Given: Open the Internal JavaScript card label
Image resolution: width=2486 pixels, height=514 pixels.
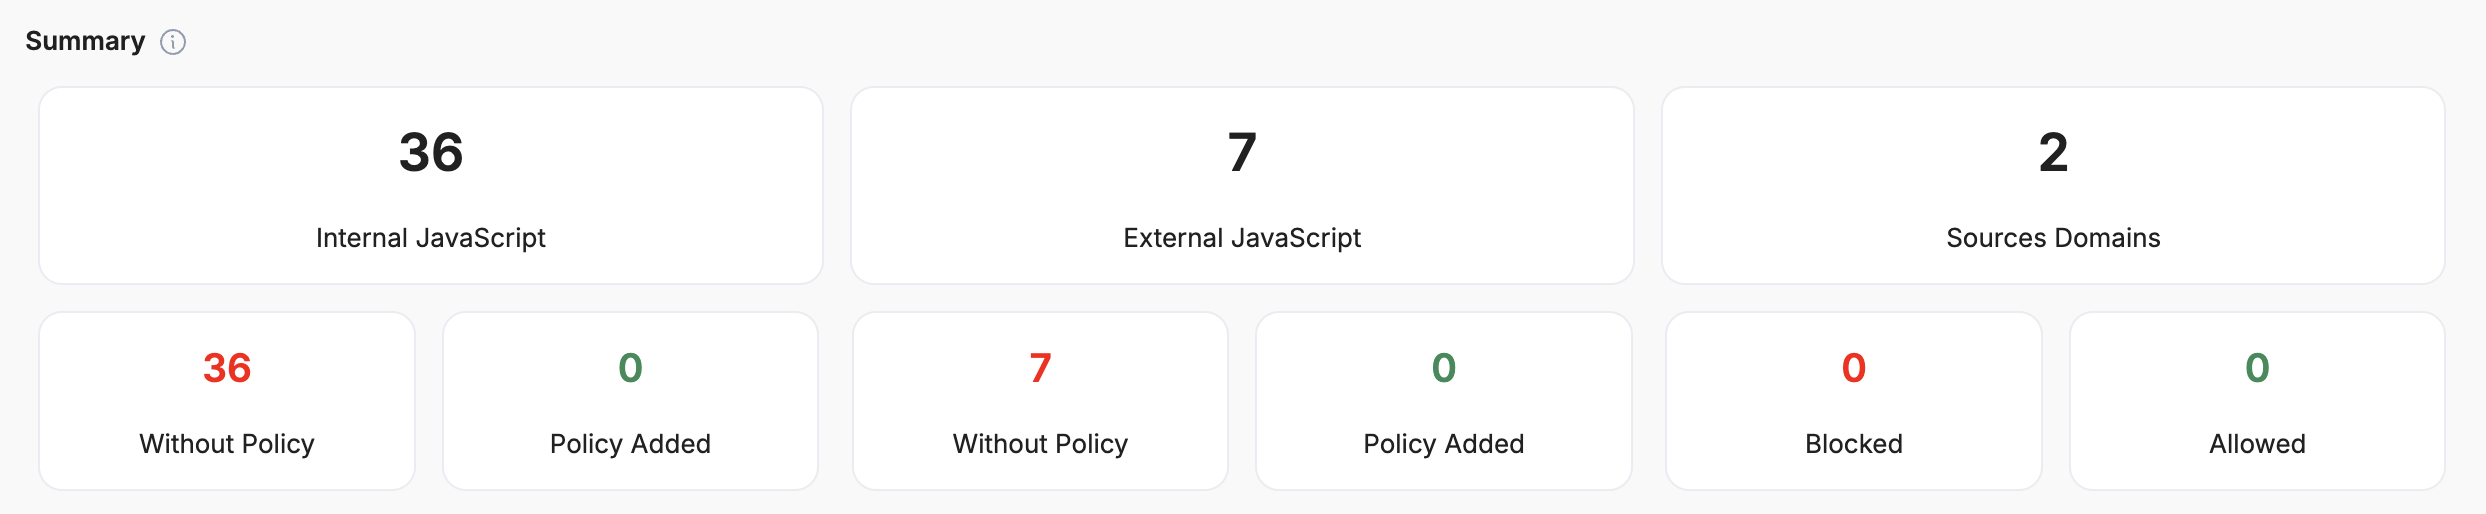Looking at the screenshot, I should point(430,238).
